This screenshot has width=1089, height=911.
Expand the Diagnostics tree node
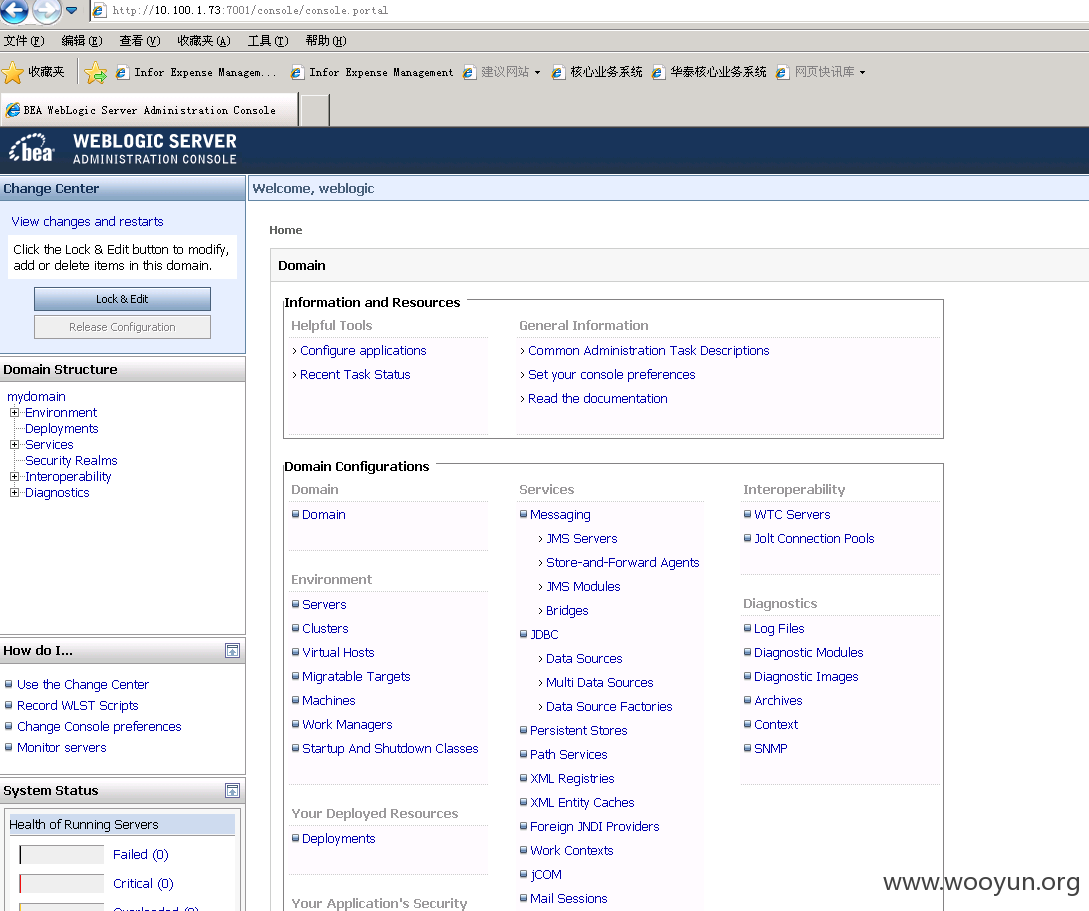[x=14, y=492]
